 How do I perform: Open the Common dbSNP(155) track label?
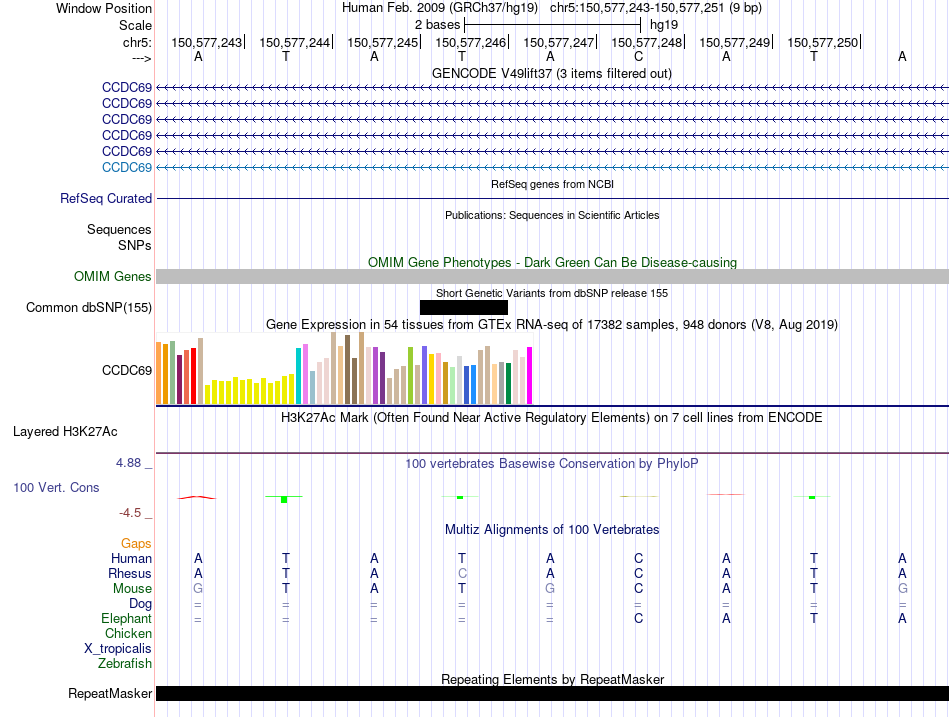click(x=89, y=308)
